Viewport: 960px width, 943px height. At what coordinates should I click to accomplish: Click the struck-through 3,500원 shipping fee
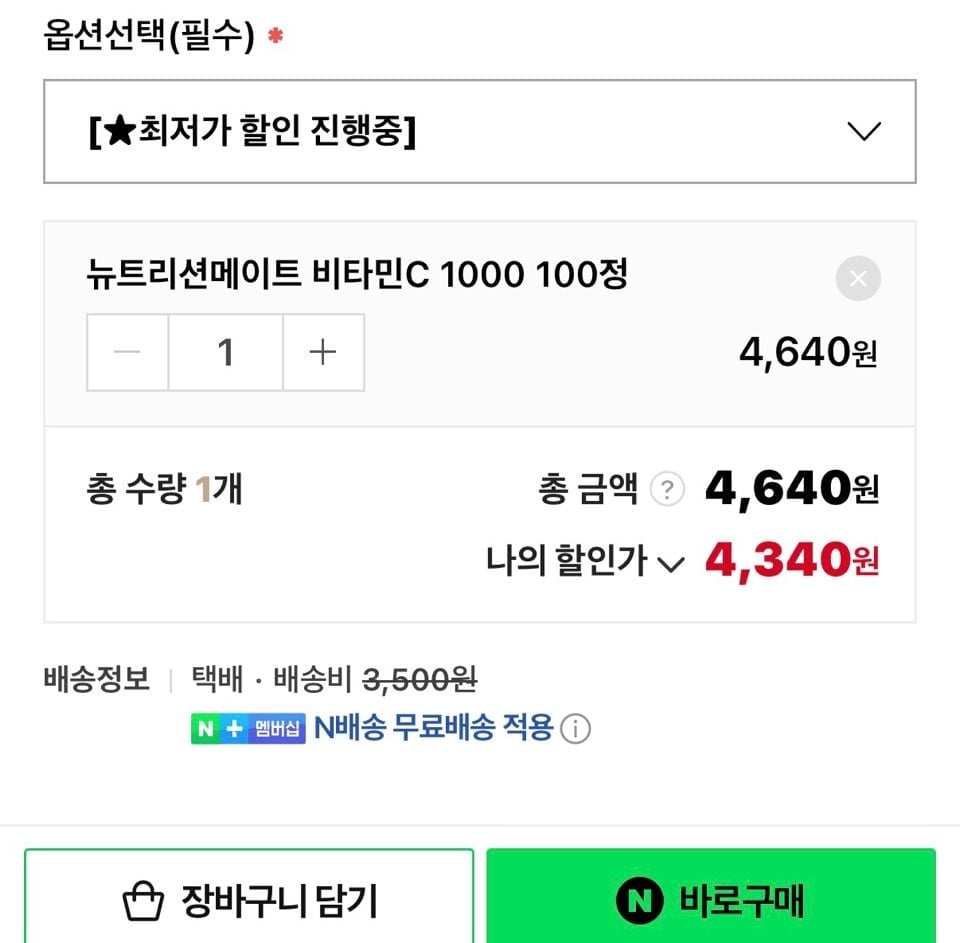coord(419,681)
